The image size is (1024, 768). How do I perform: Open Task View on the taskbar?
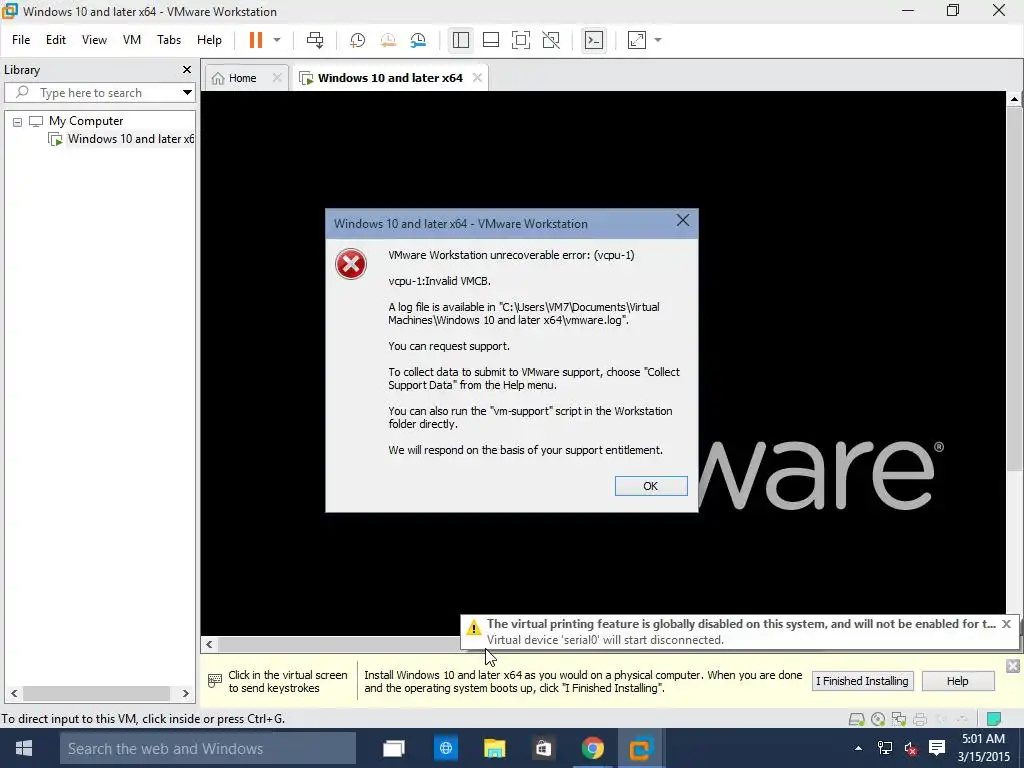coord(394,748)
